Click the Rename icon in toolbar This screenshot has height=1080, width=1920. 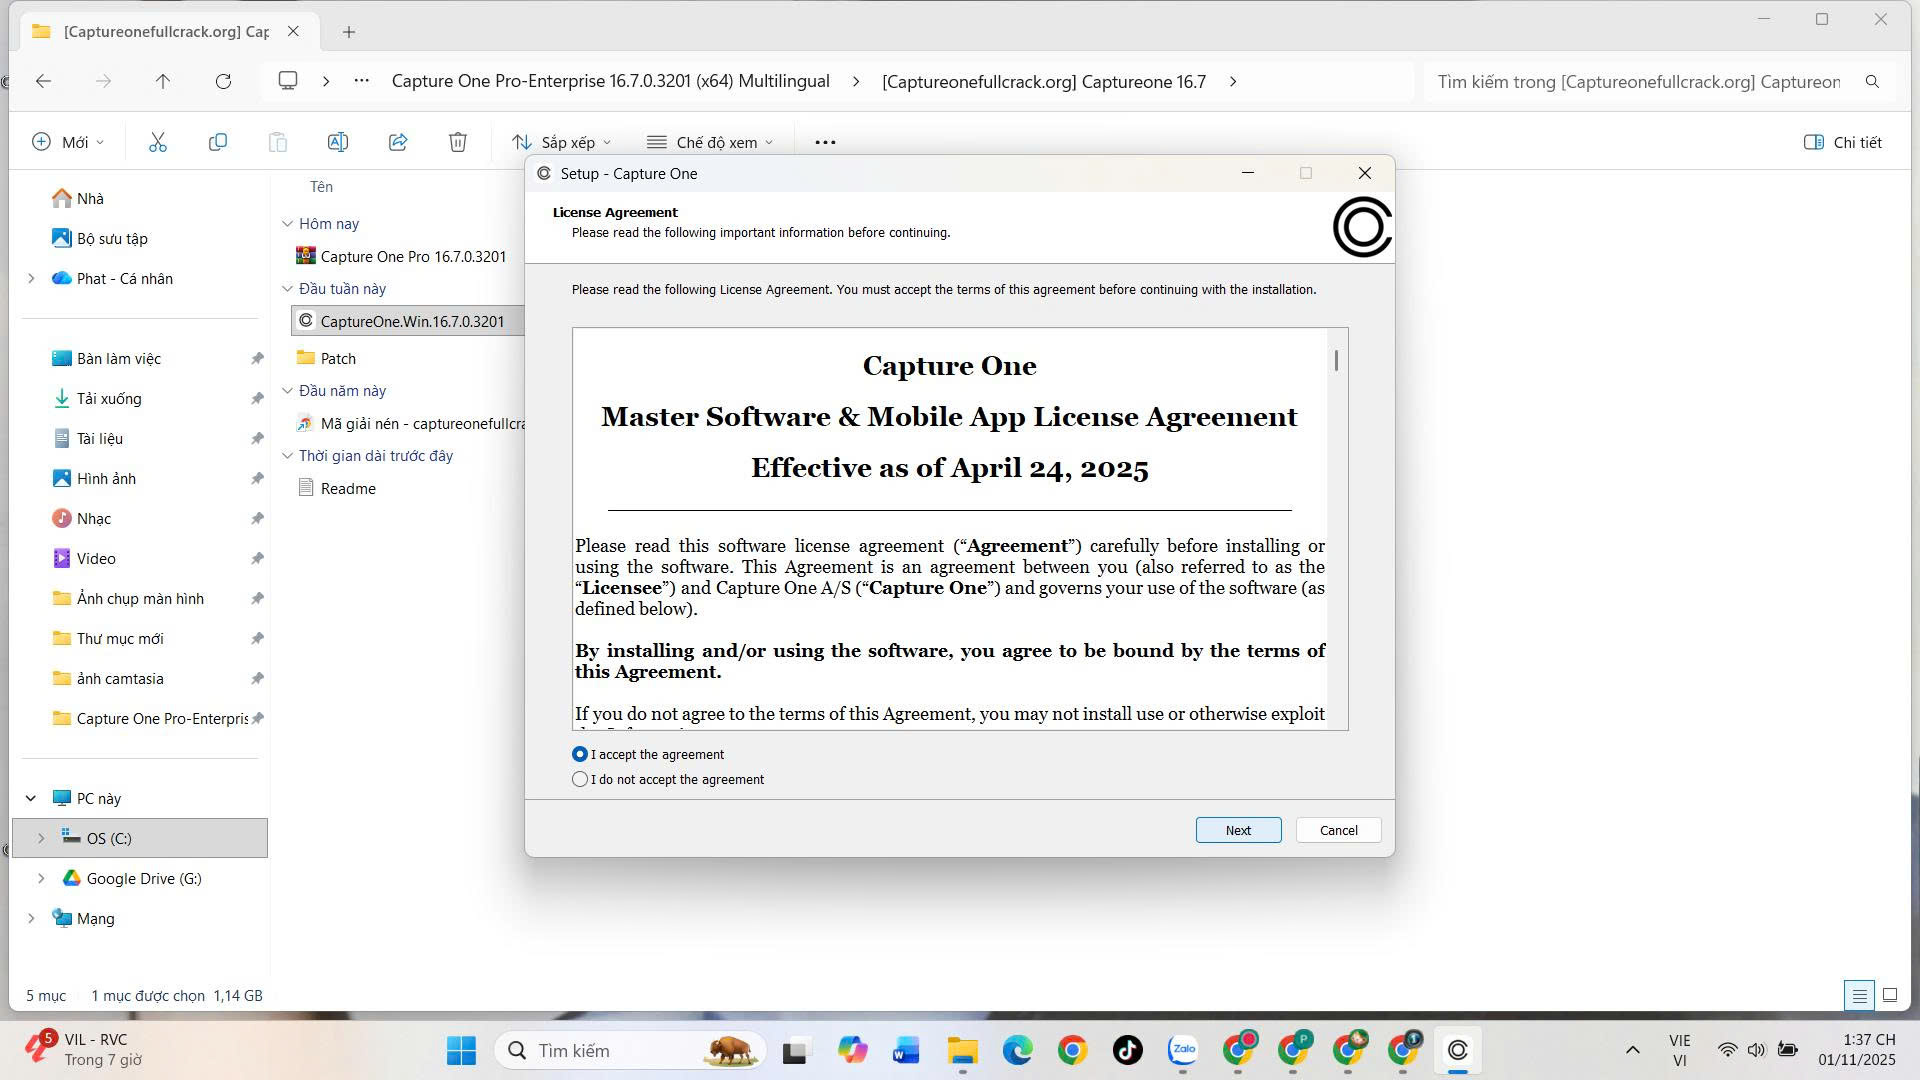338,142
